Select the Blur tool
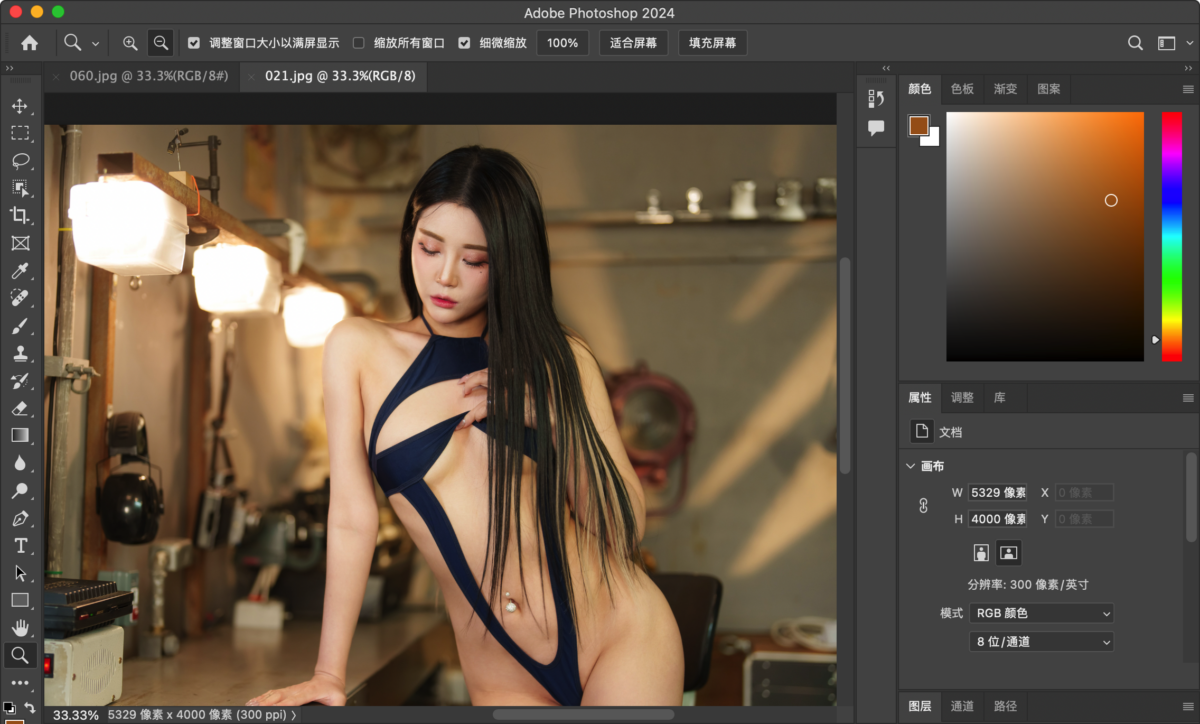The width and height of the screenshot is (1200, 724). click(20, 463)
